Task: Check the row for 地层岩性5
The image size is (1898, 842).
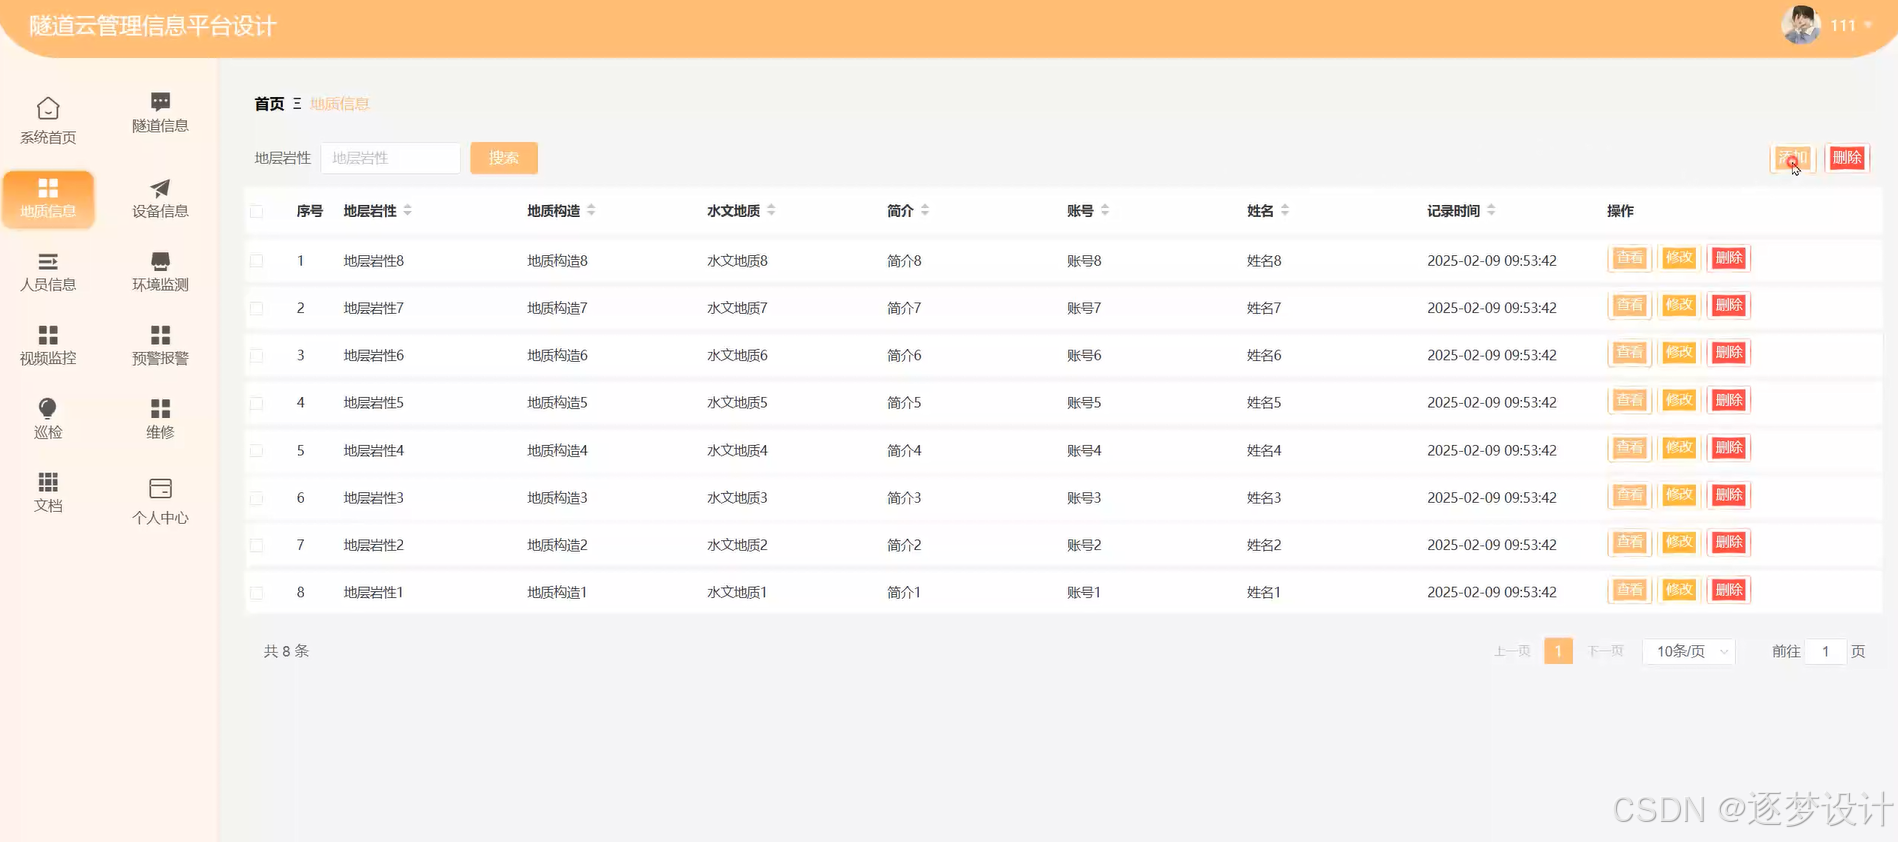Action: coord(257,403)
